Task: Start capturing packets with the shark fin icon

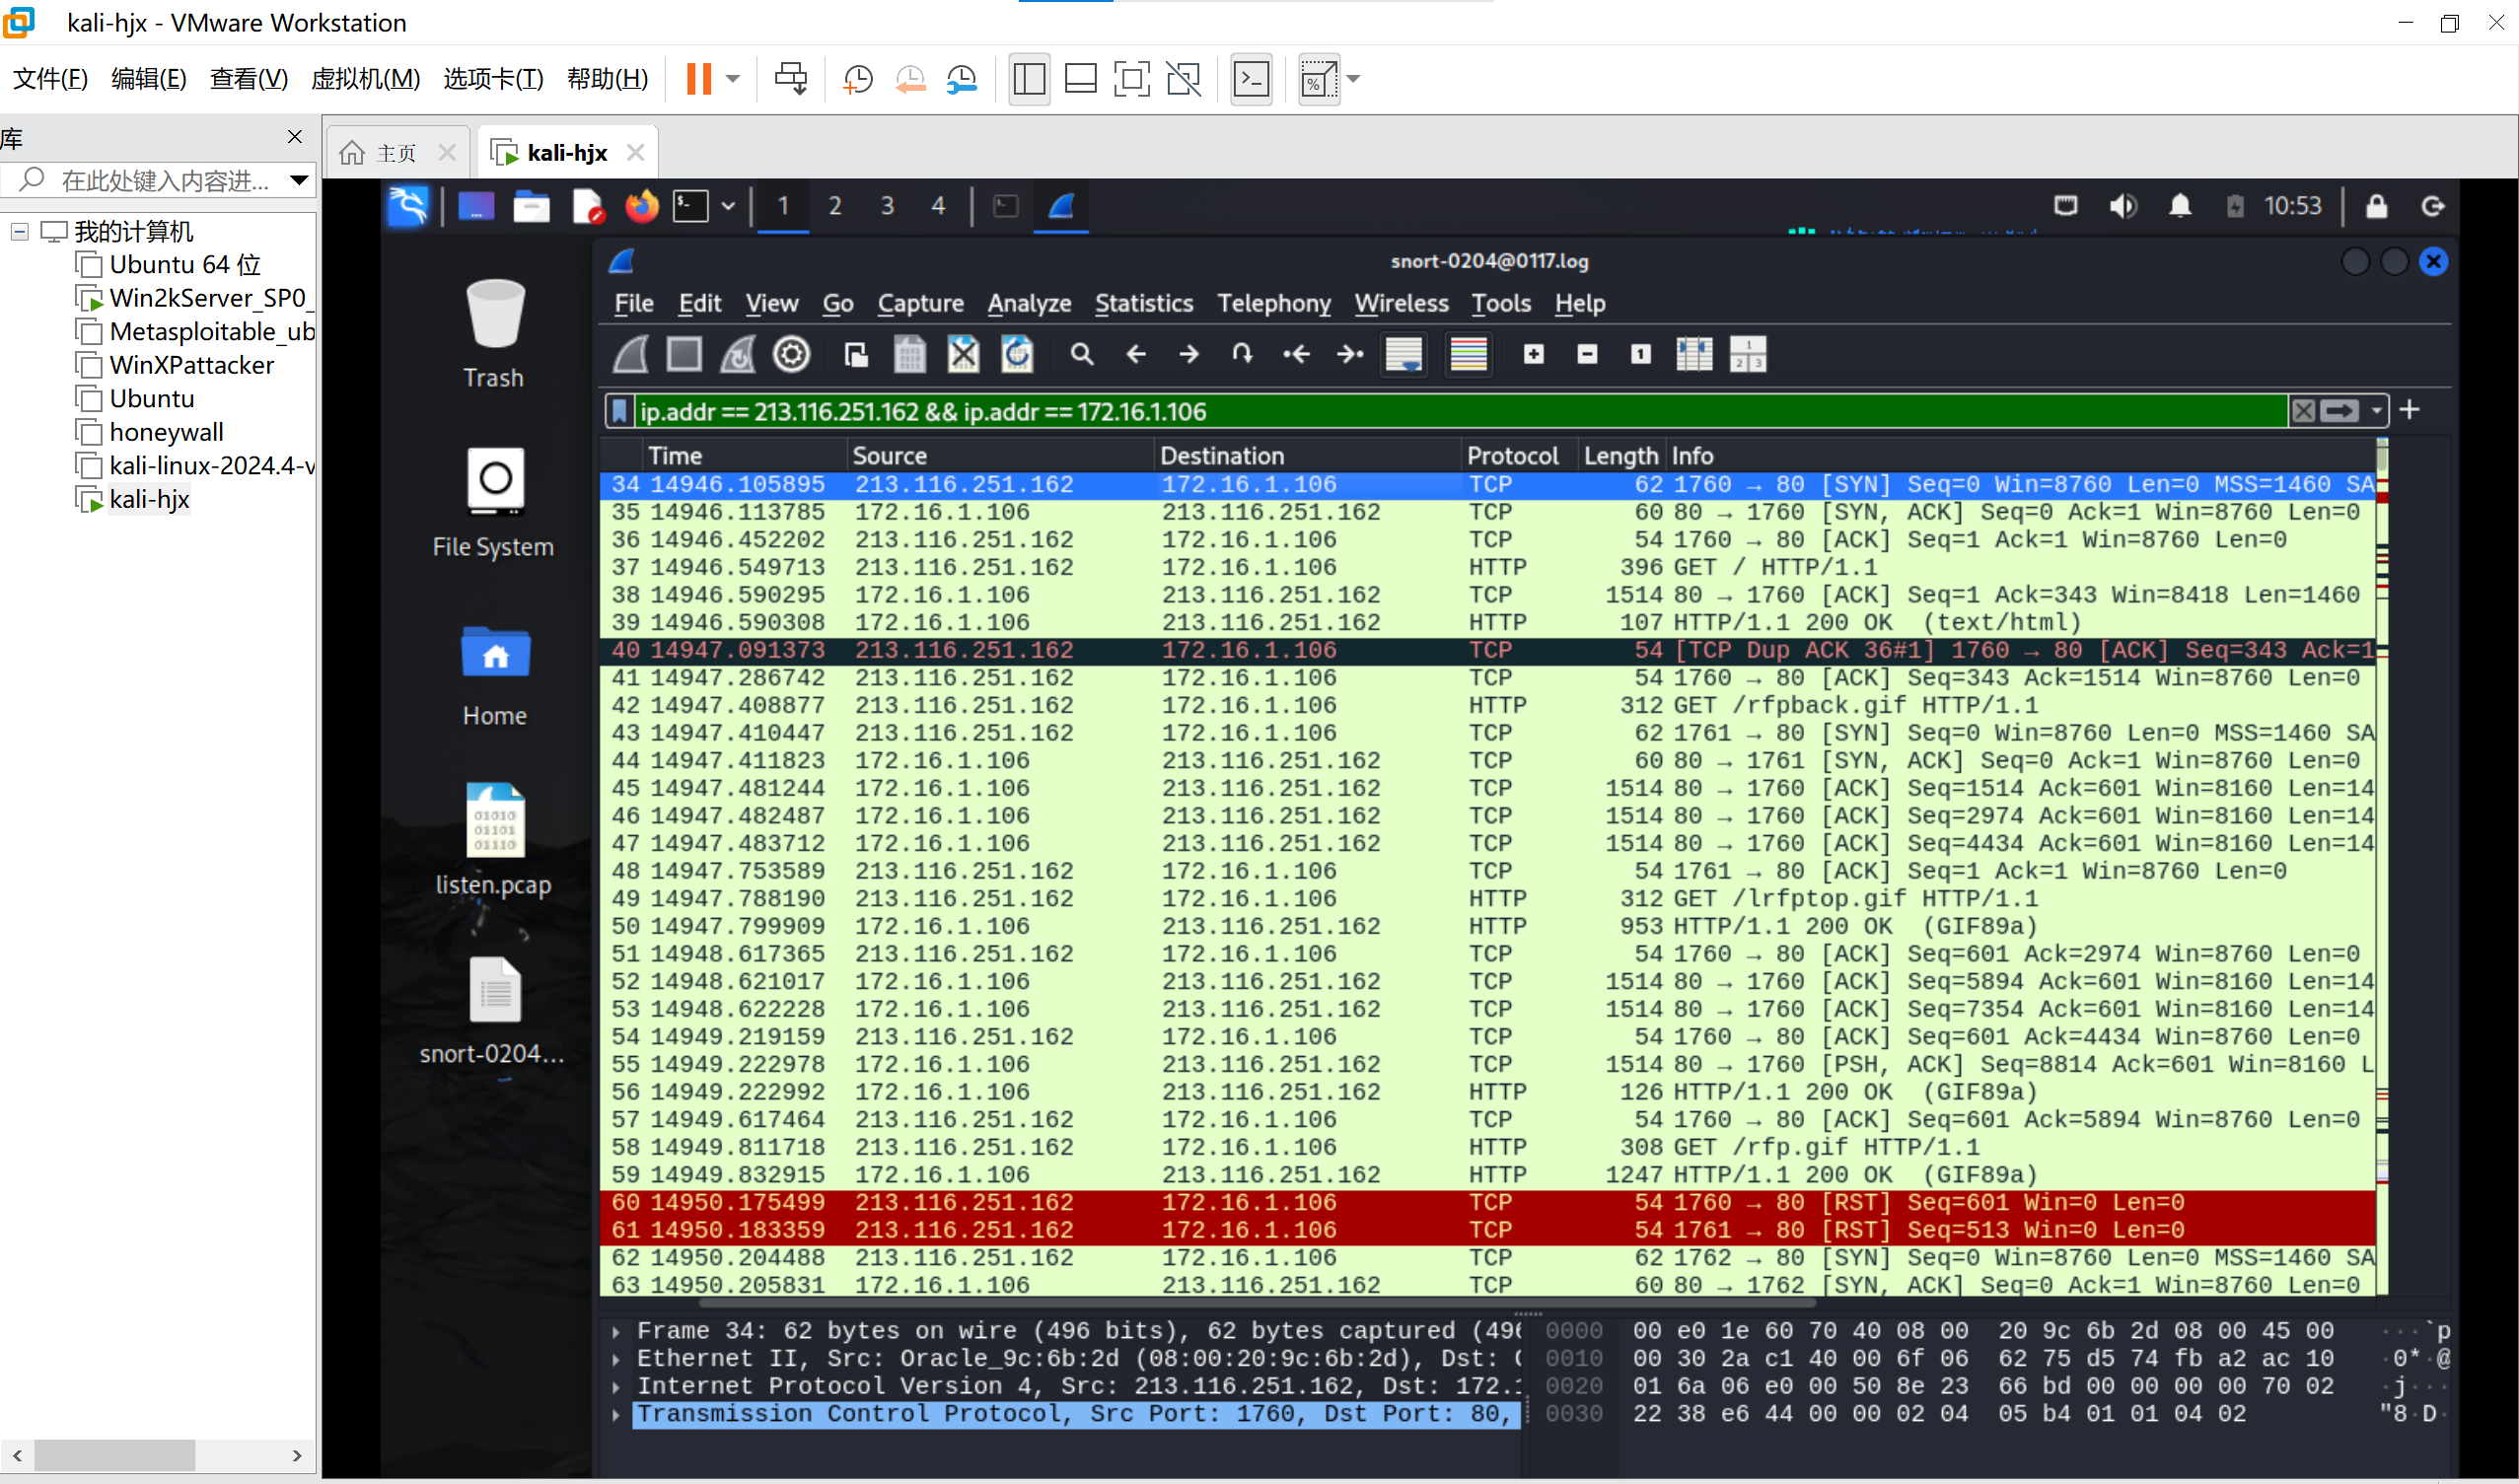Action: (631, 354)
